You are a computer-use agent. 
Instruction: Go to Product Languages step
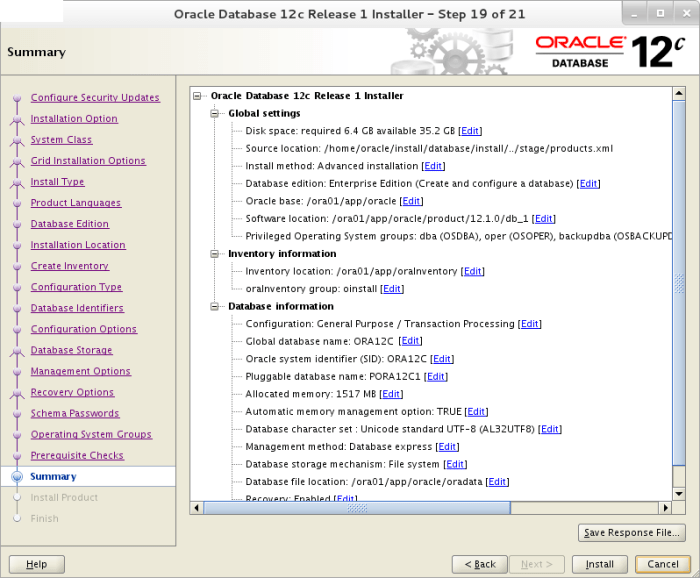[x=75, y=203]
